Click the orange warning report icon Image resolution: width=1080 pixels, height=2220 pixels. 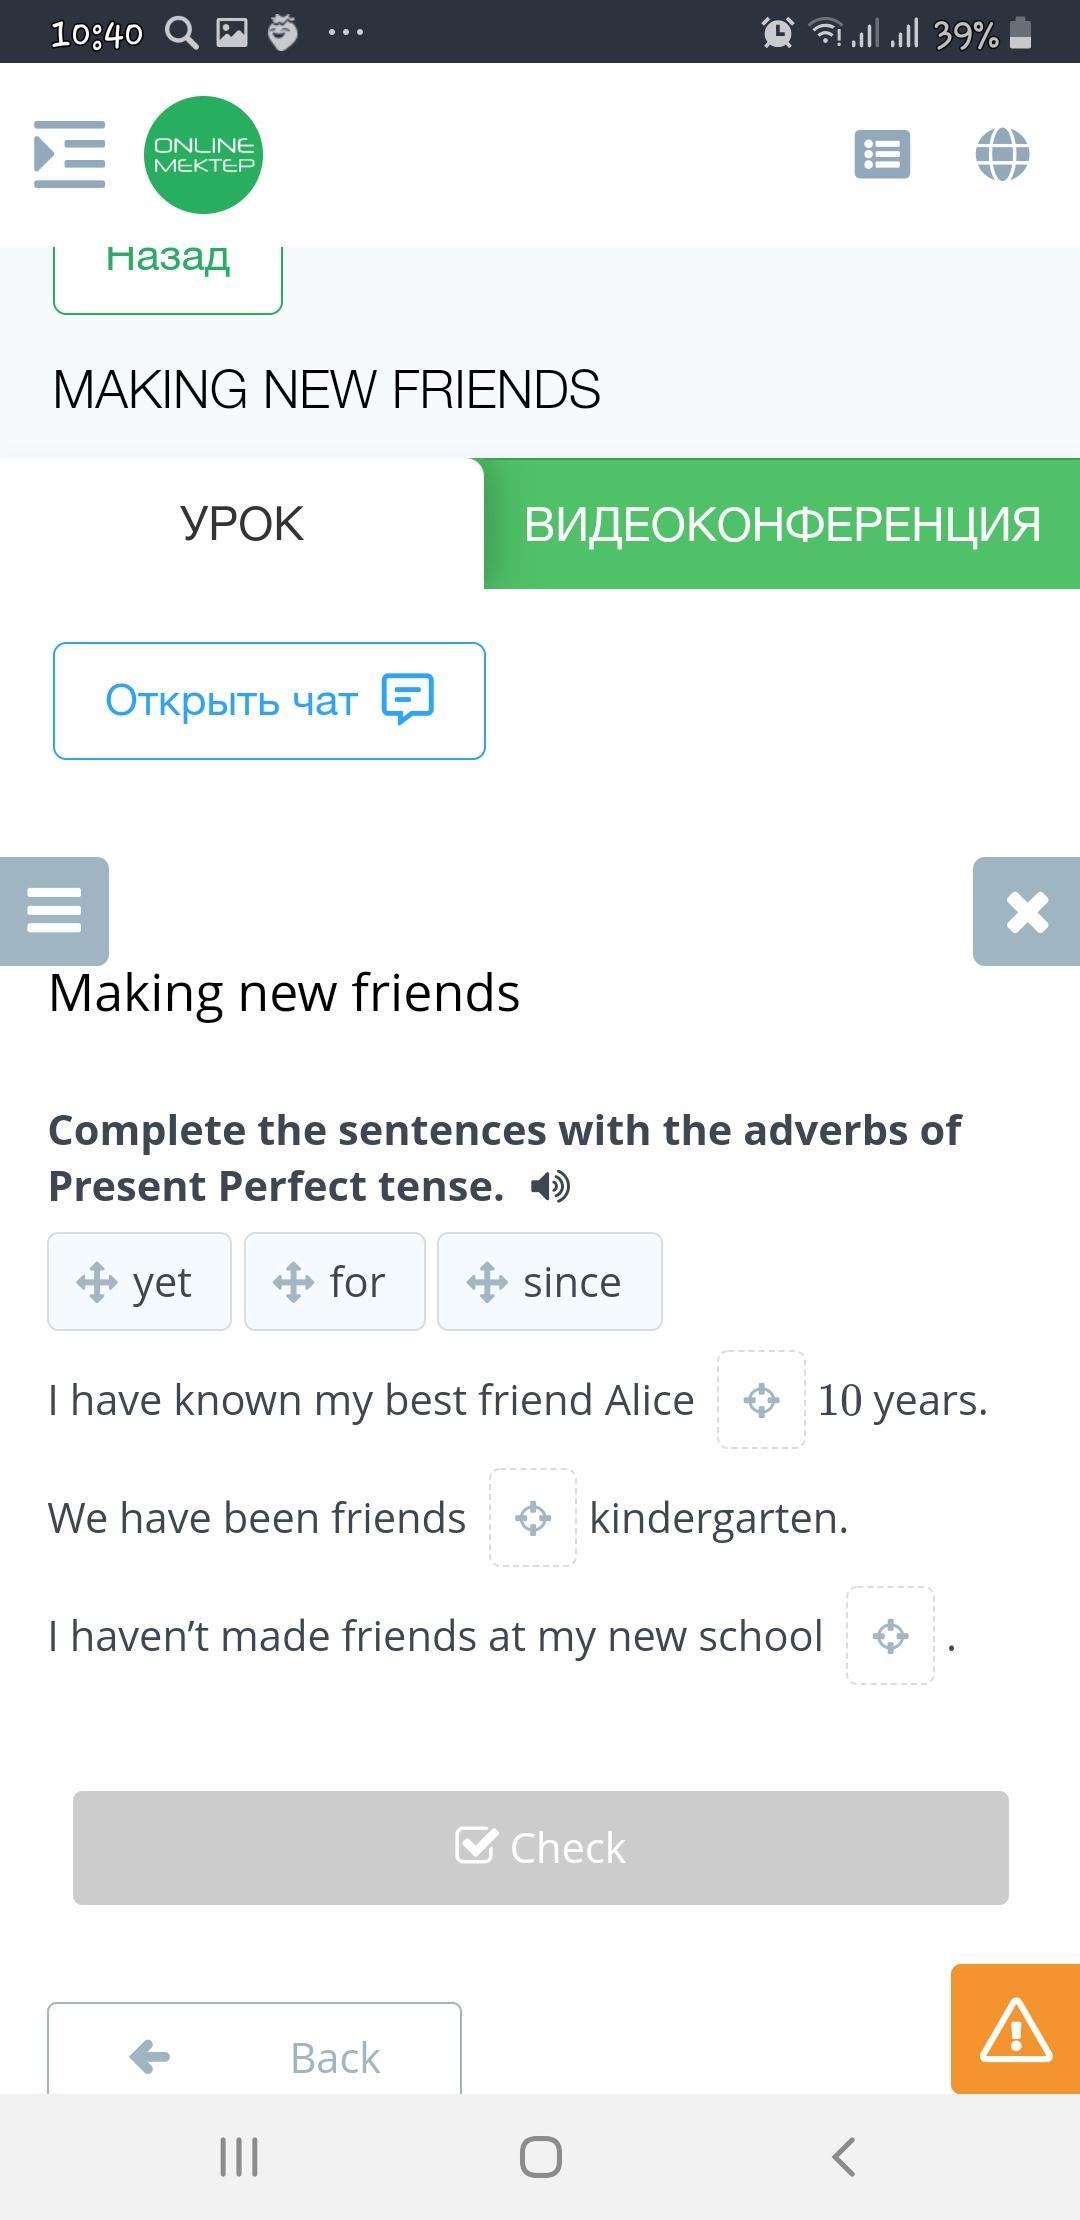click(1015, 2029)
